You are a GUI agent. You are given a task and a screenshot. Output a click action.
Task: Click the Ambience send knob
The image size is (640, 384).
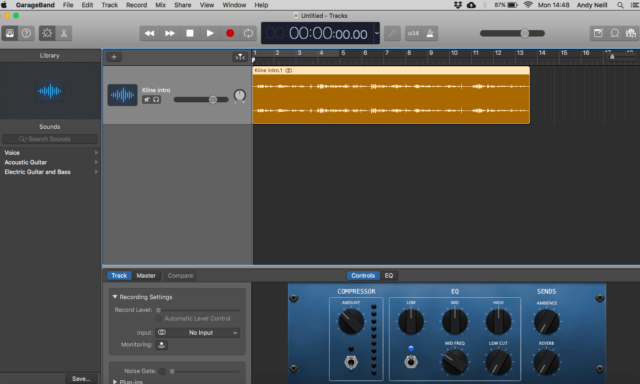[x=547, y=322]
